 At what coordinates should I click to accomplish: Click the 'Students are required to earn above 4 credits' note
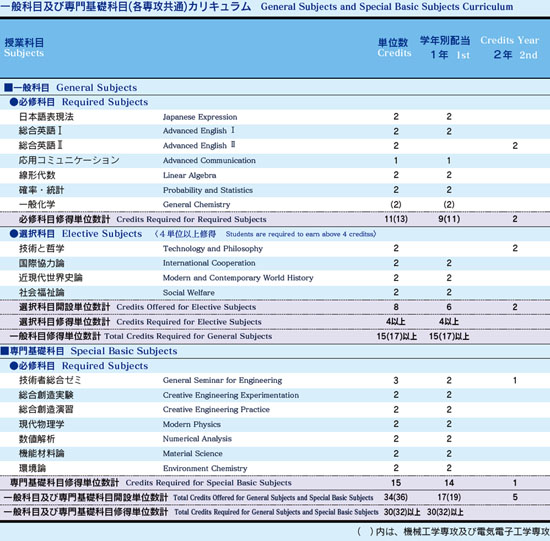[301, 234]
